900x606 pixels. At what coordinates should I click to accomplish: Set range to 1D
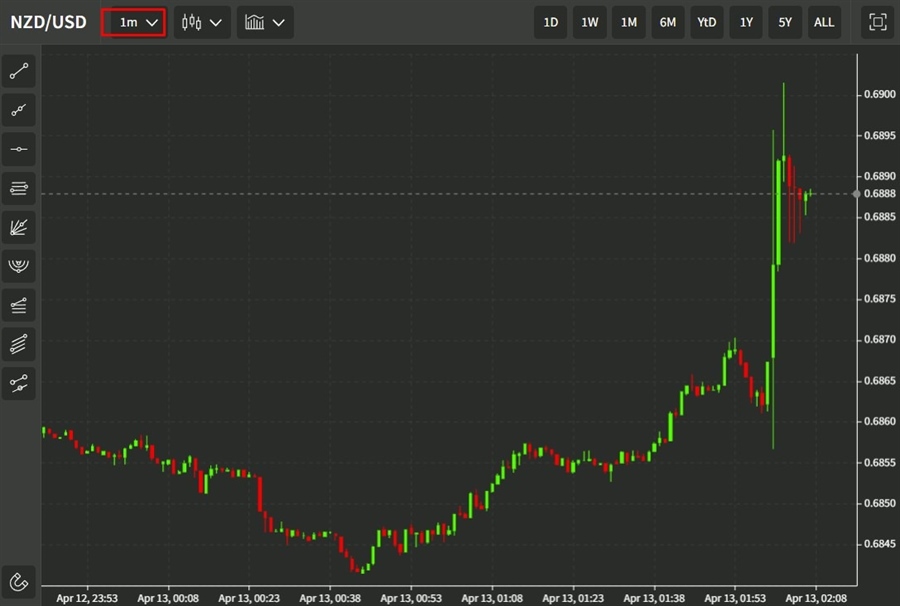coord(550,22)
